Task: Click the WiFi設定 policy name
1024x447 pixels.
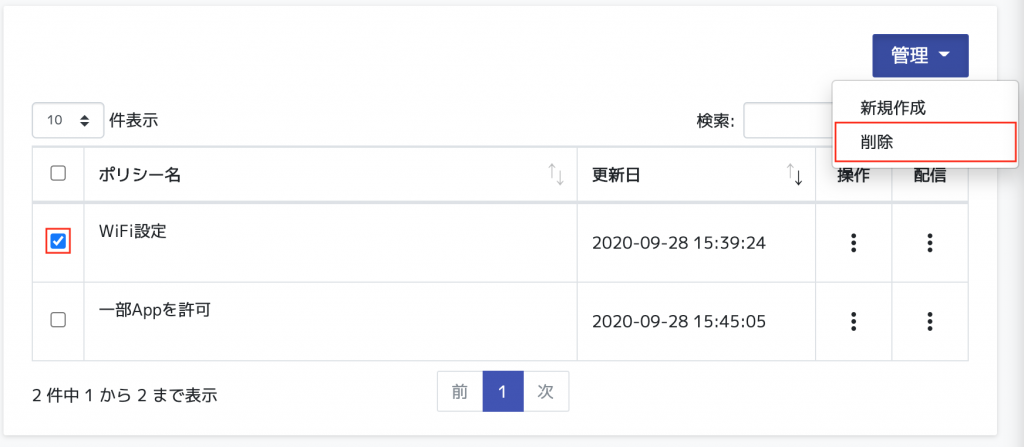Action: pyautogui.click(x=133, y=231)
